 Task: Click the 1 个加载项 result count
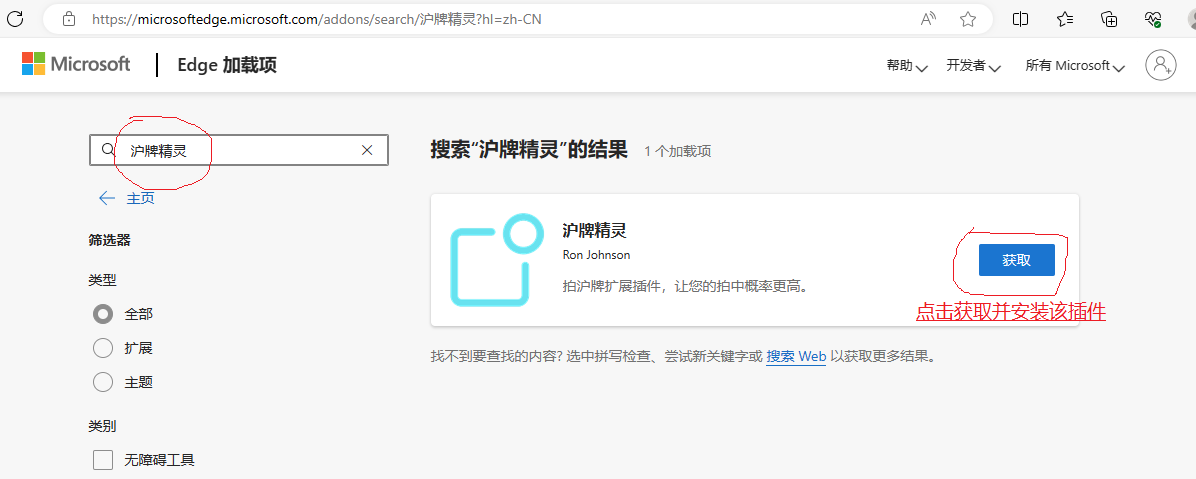coord(677,151)
